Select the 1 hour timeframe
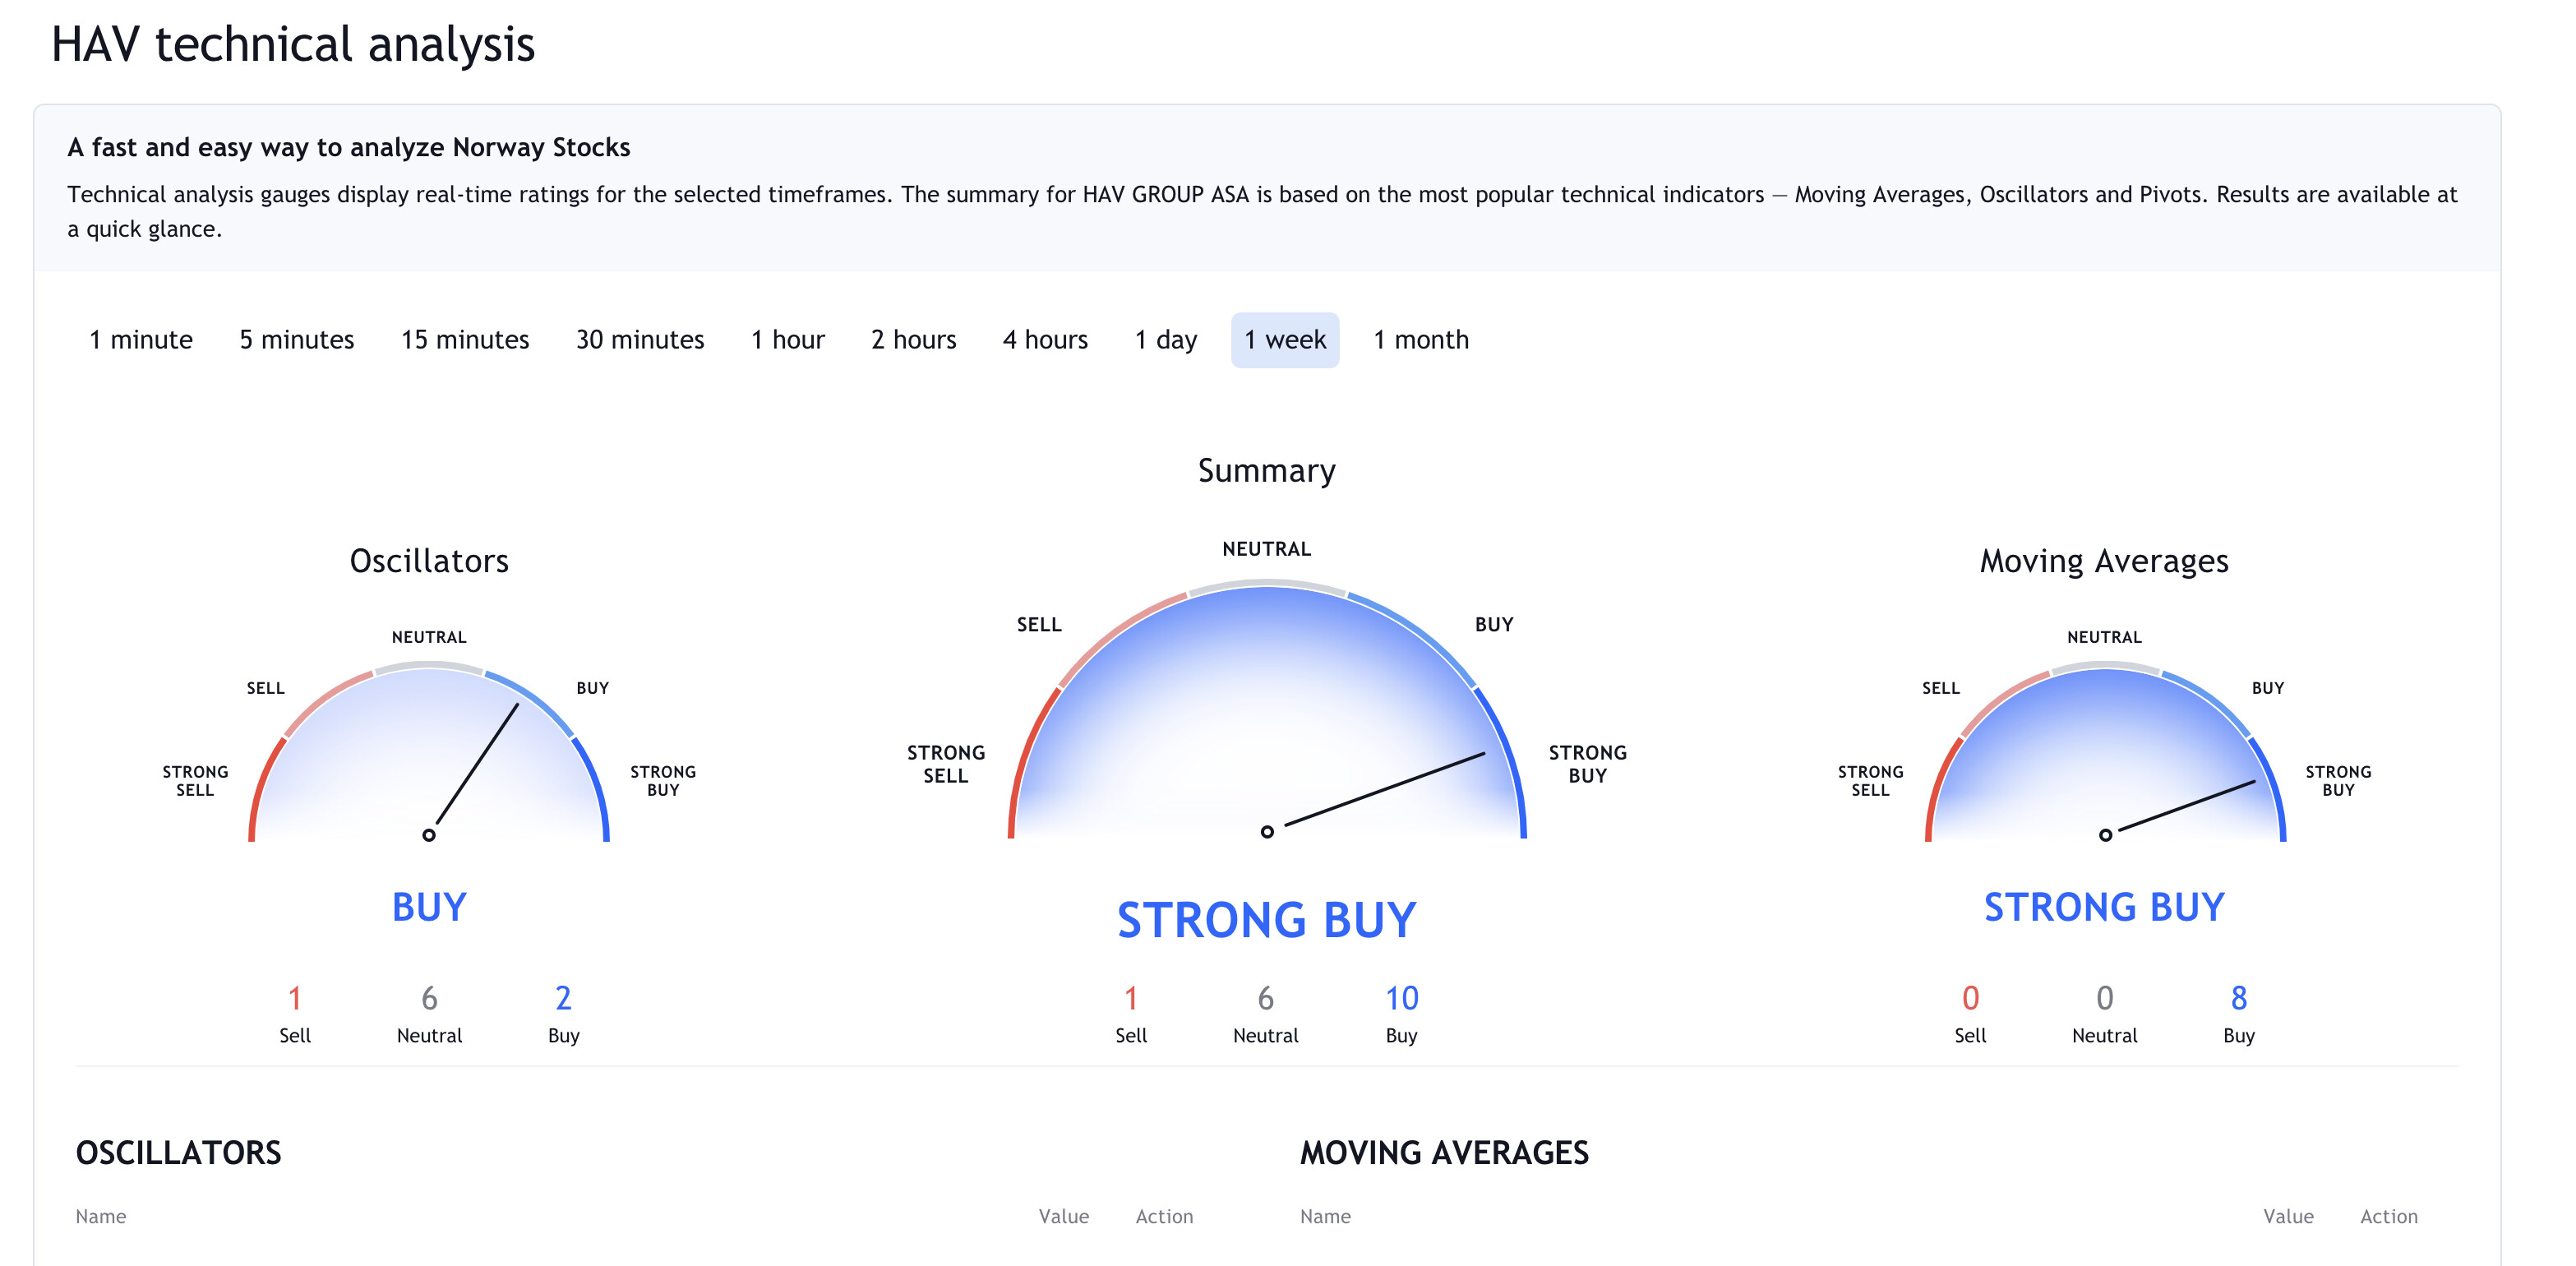The image size is (2576, 1266). pos(787,340)
